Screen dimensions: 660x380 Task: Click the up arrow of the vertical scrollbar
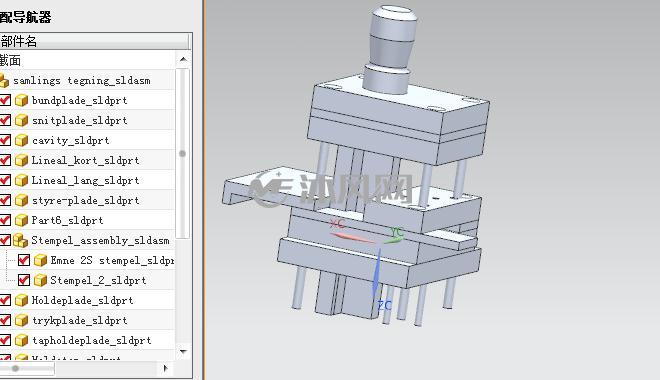point(183,59)
